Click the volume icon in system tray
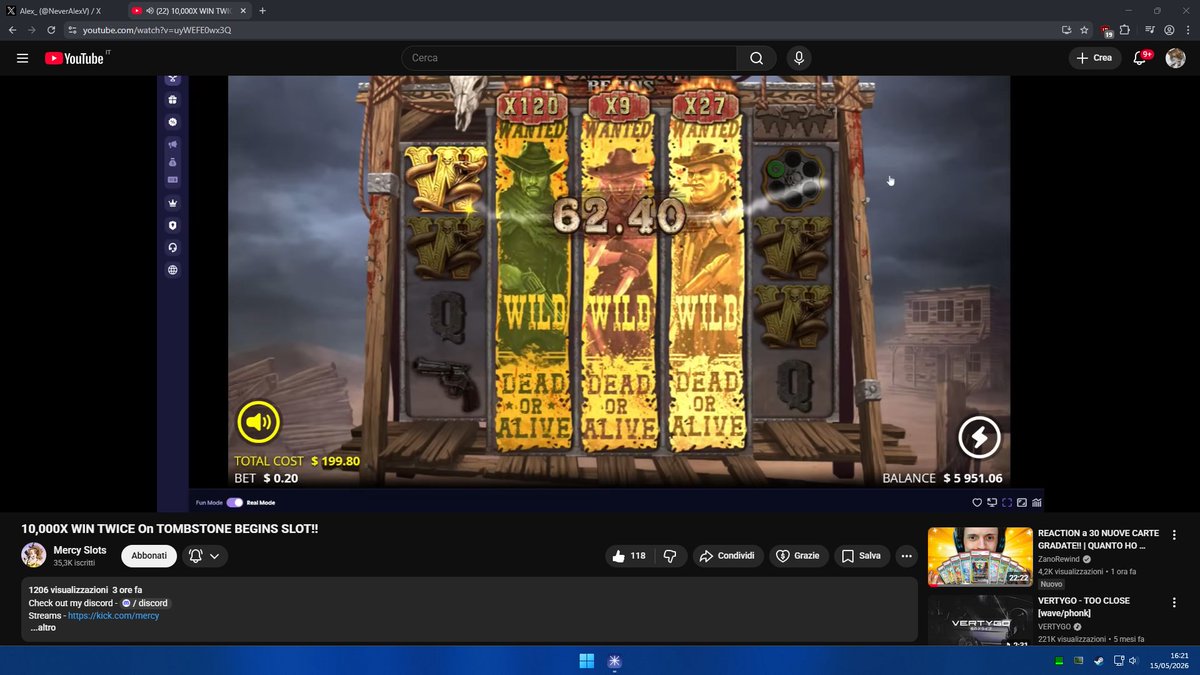The width and height of the screenshot is (1200, 675). point(1136,661)
